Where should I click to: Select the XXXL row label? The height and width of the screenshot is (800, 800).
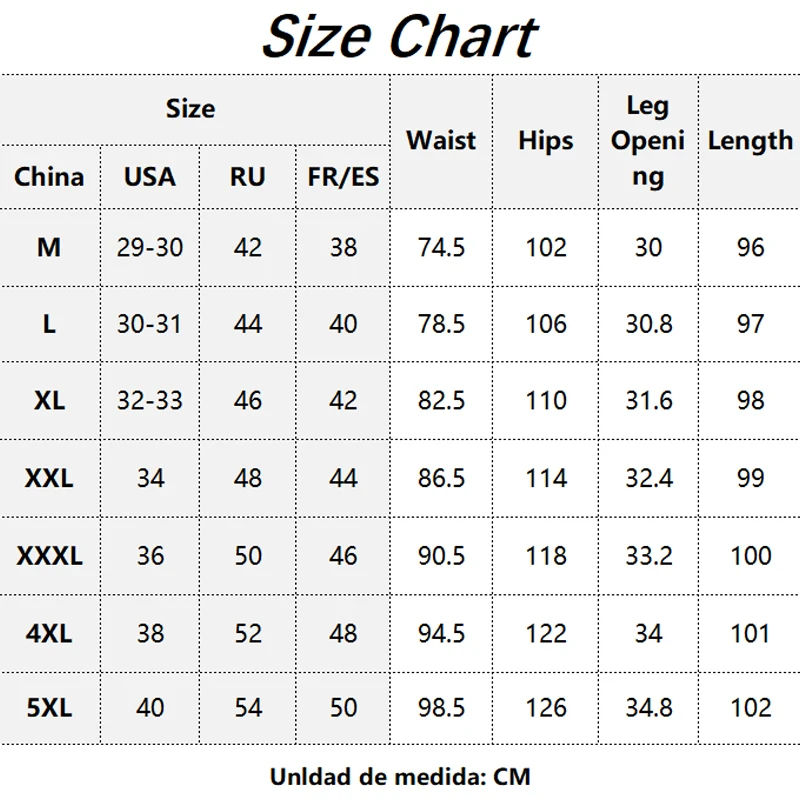pos(49,556)
